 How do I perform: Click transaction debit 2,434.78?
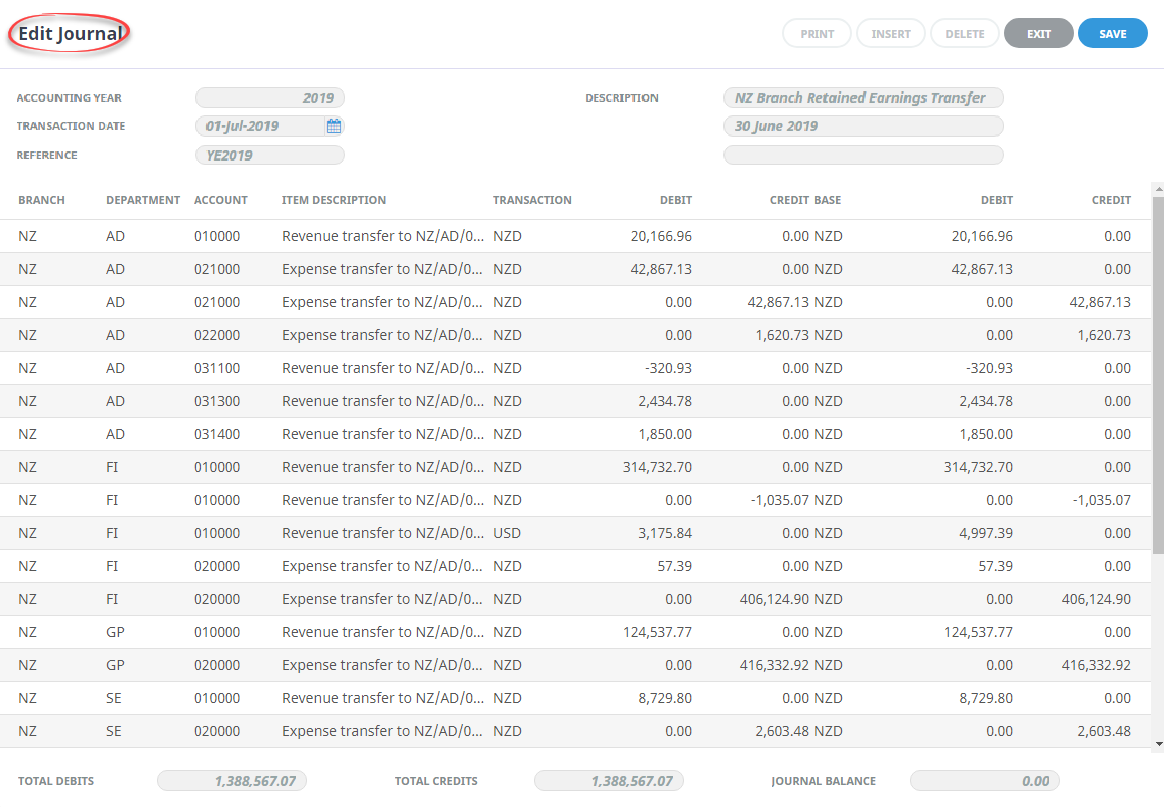pyautogui.click(x=665, y=402)
